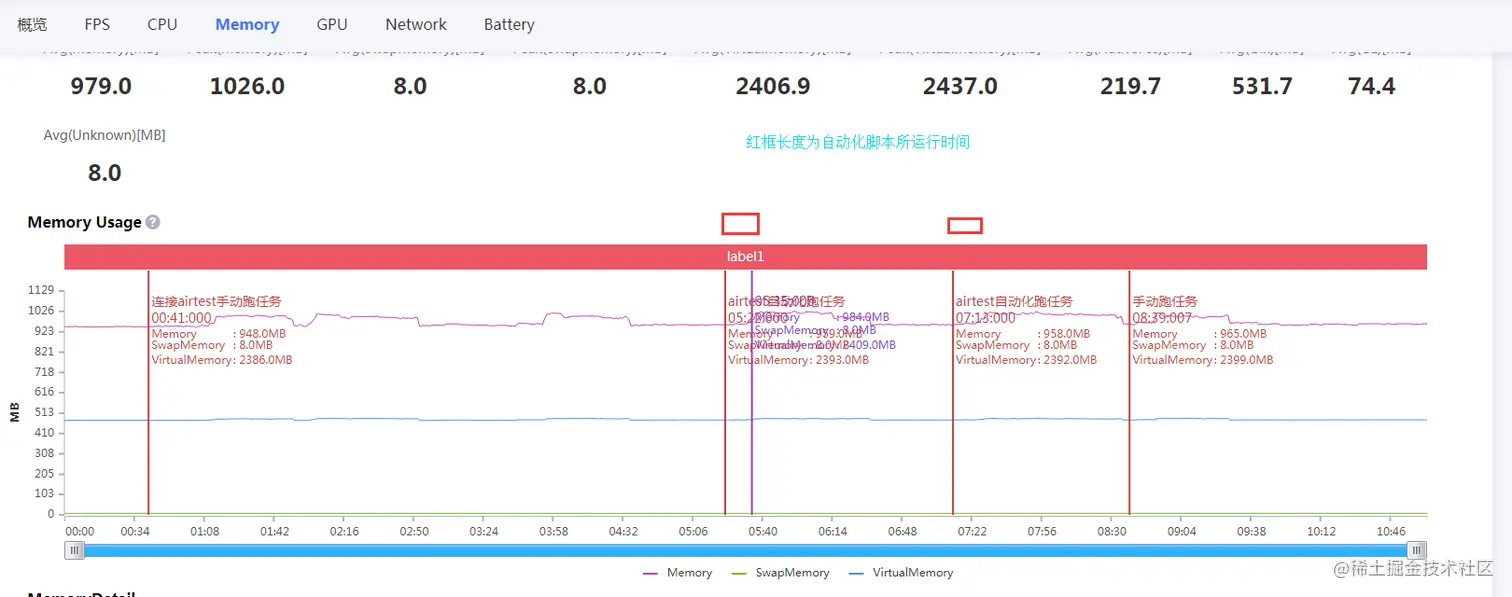Click the 连接airtest手动跑任务 marker label
Screen dimensions: 1512x597
point(217,301)
